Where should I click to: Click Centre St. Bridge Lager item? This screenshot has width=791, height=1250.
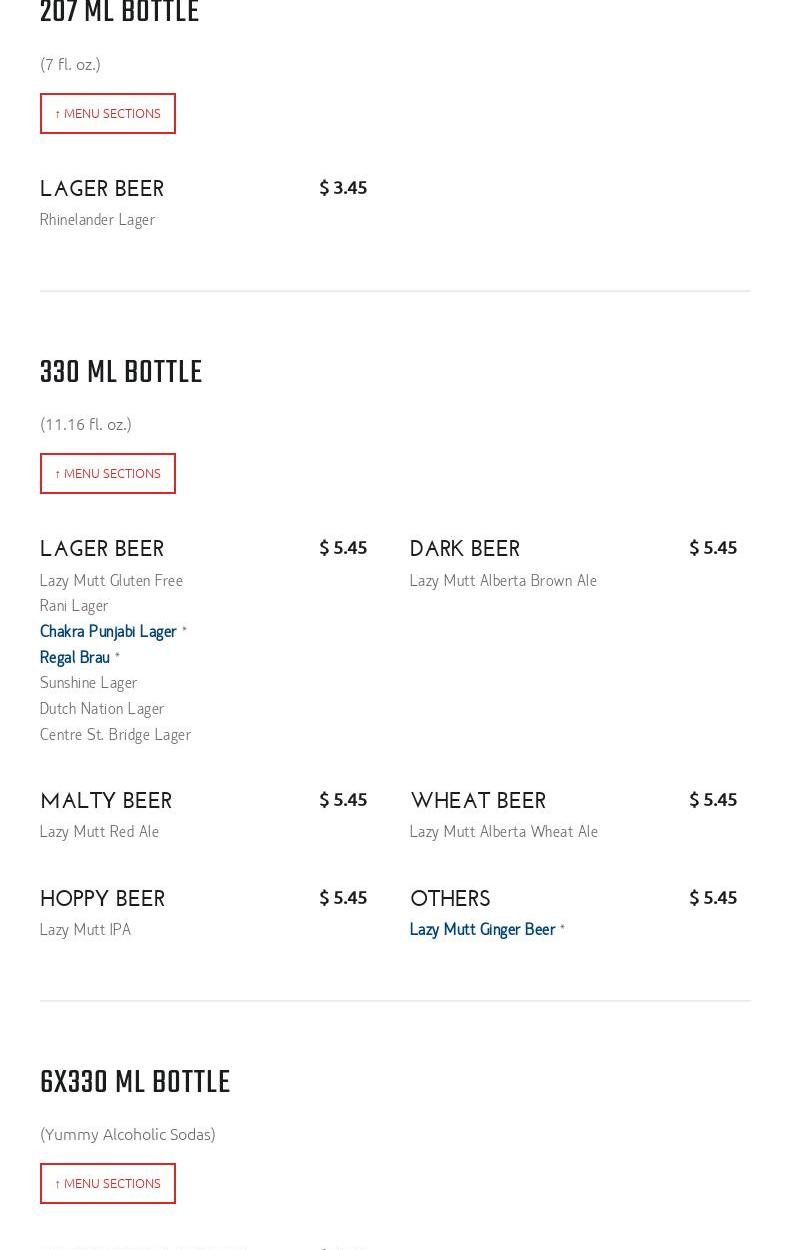(115, 735)
